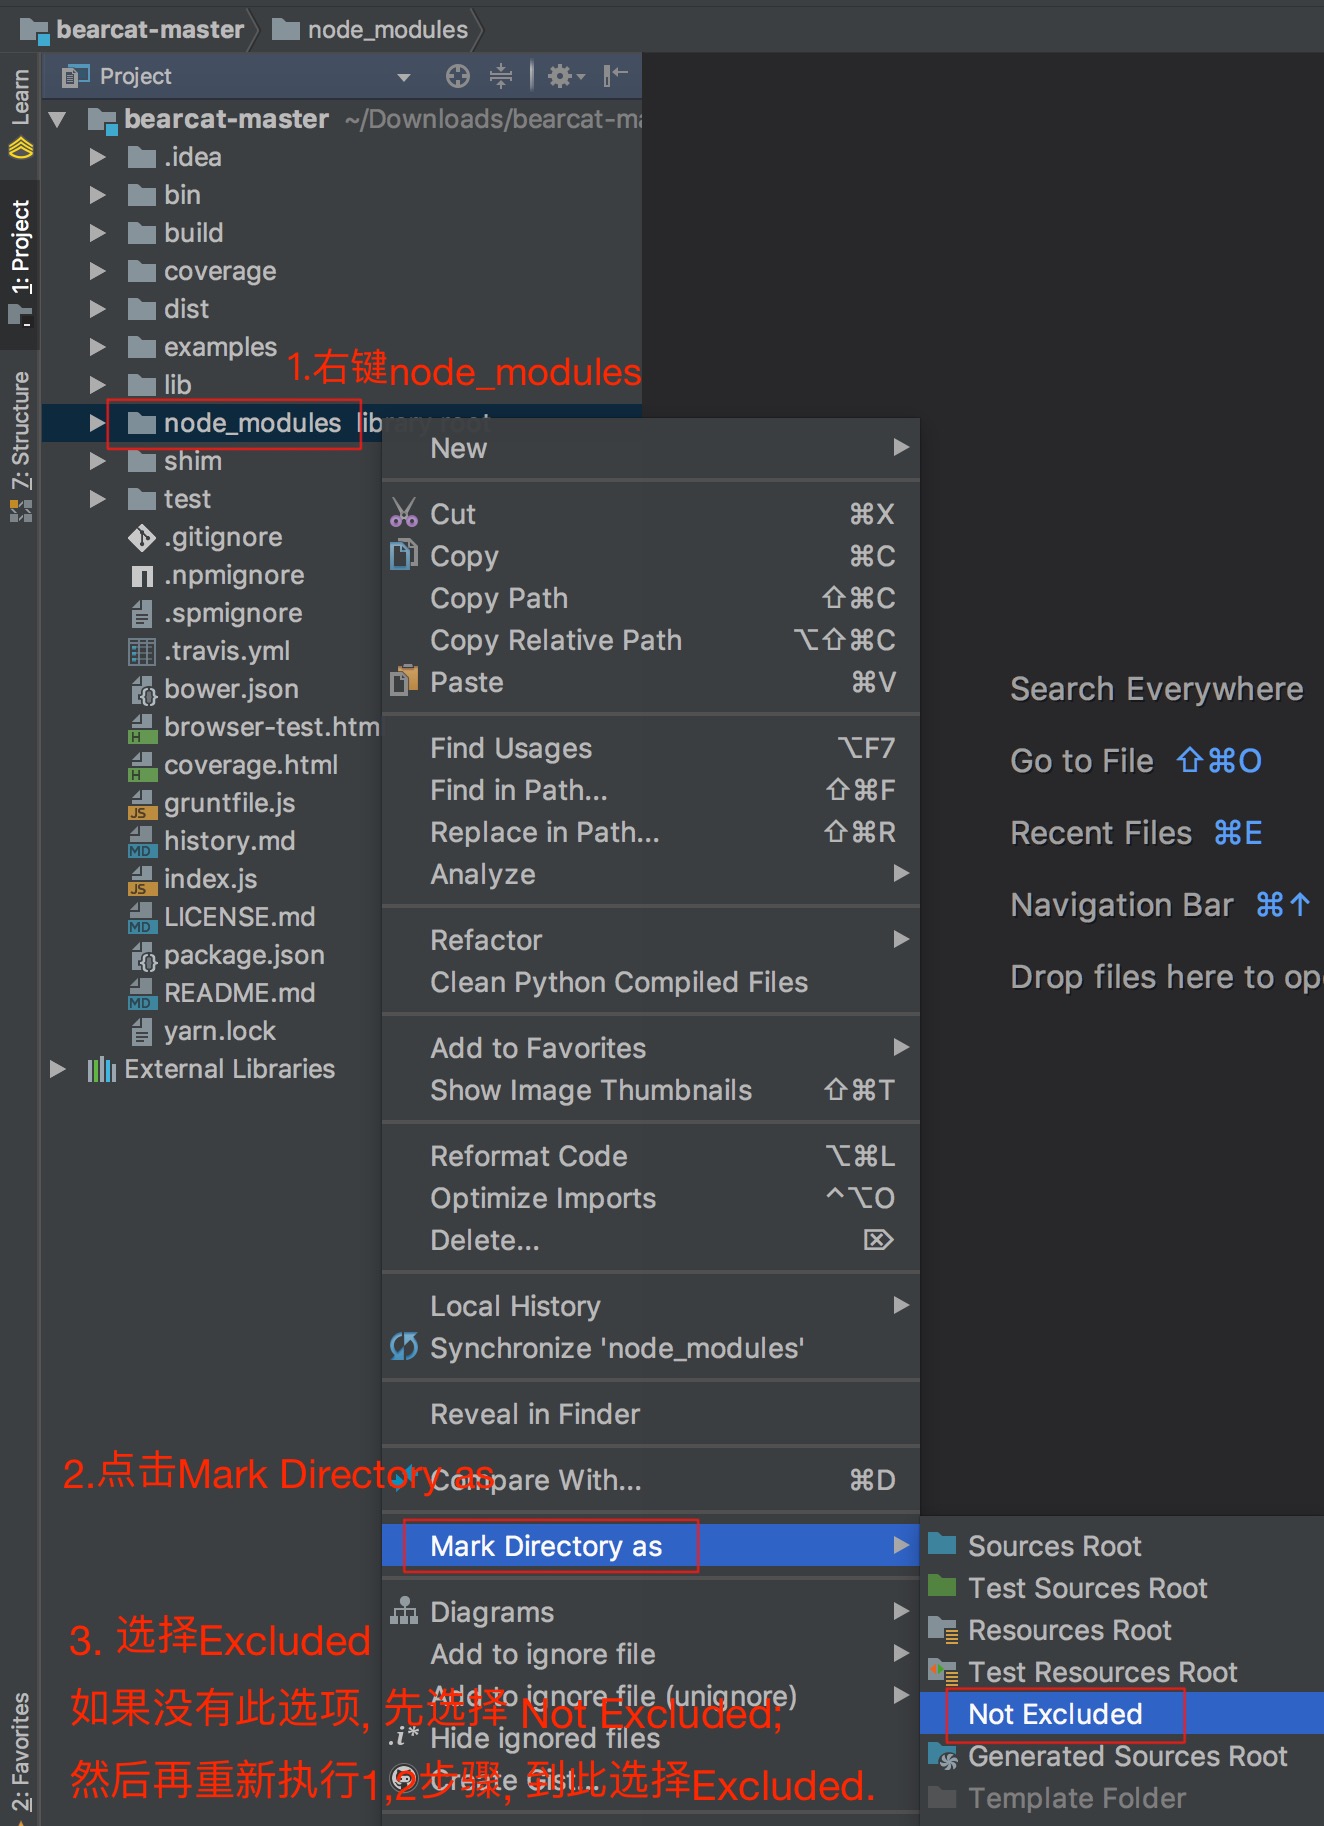
Task: Expand the examples folder
Action: (x=97, y=347)
